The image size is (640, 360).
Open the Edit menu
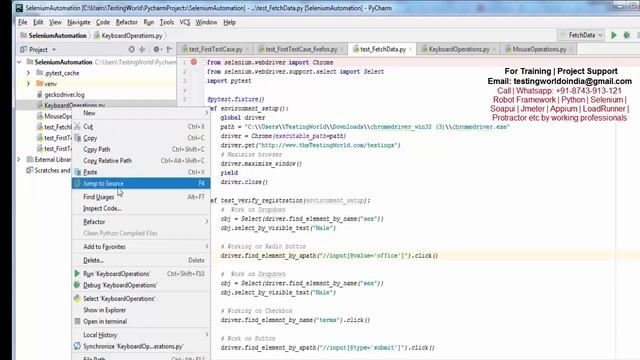(38, 22)
